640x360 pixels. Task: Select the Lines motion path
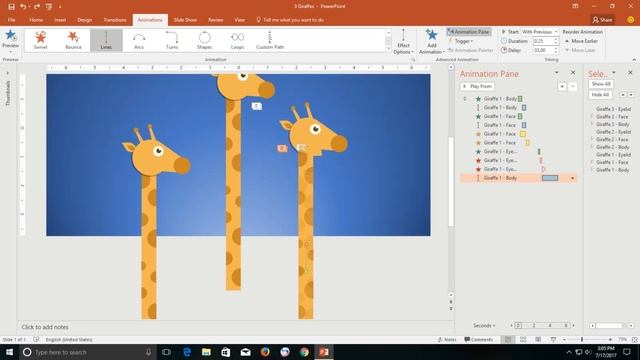[106, 40]
